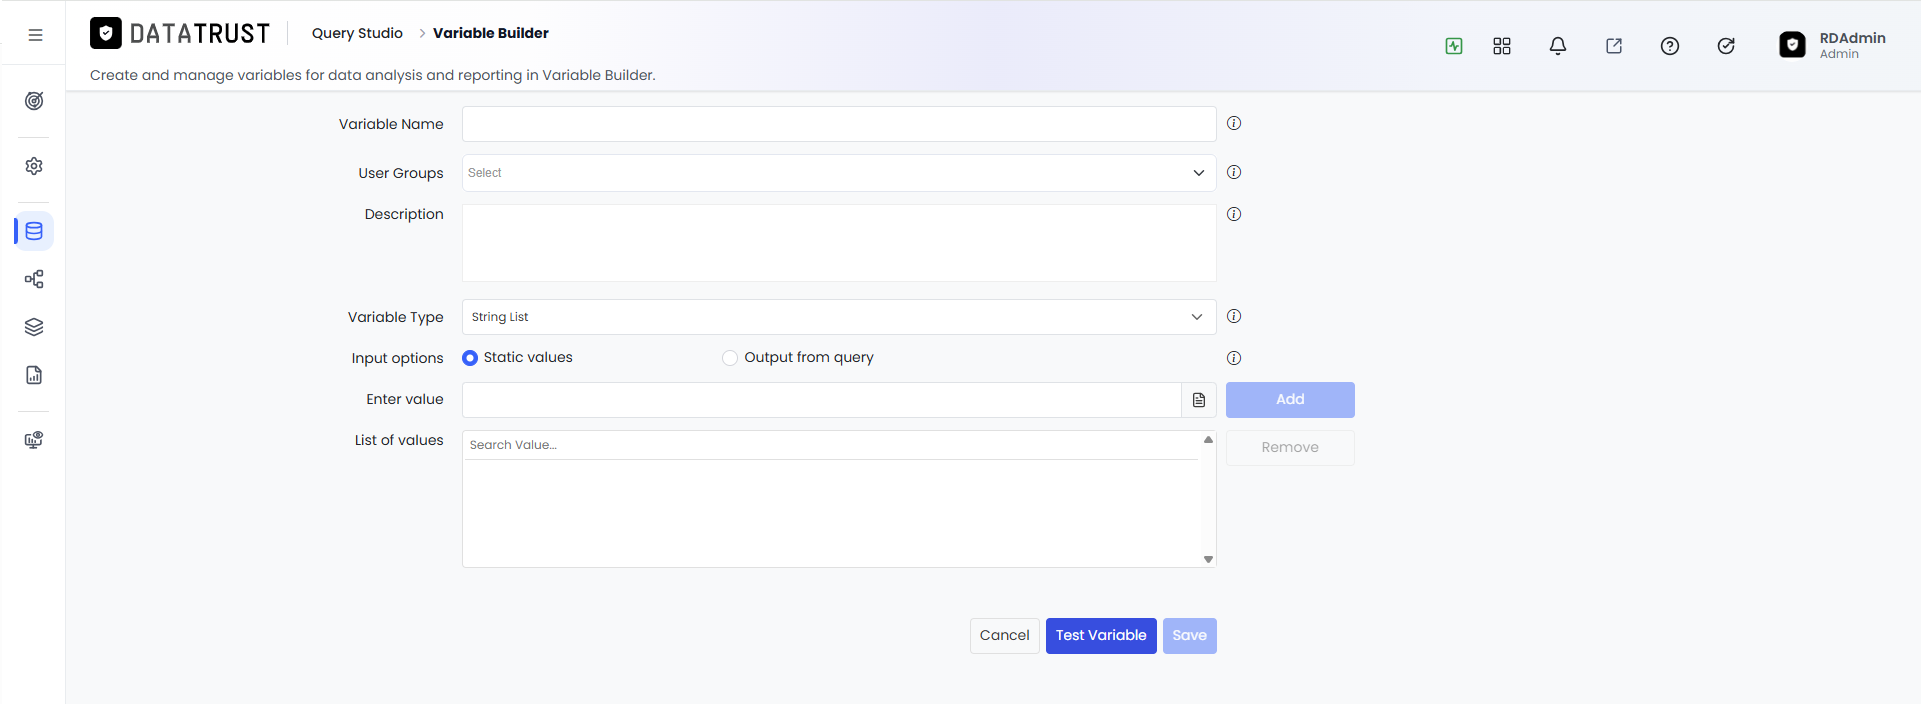Image resolution: width=1921 pixels, height=704 pixels.
Task: Open the Variable Type String List dropdown
Action: coord(839,317)
